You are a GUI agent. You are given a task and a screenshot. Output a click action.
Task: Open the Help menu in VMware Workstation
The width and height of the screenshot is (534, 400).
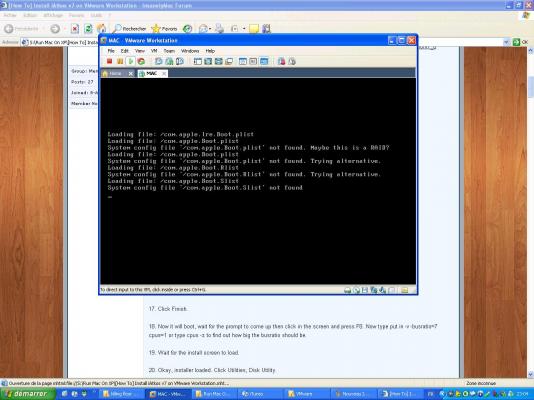tap(210, 51)
